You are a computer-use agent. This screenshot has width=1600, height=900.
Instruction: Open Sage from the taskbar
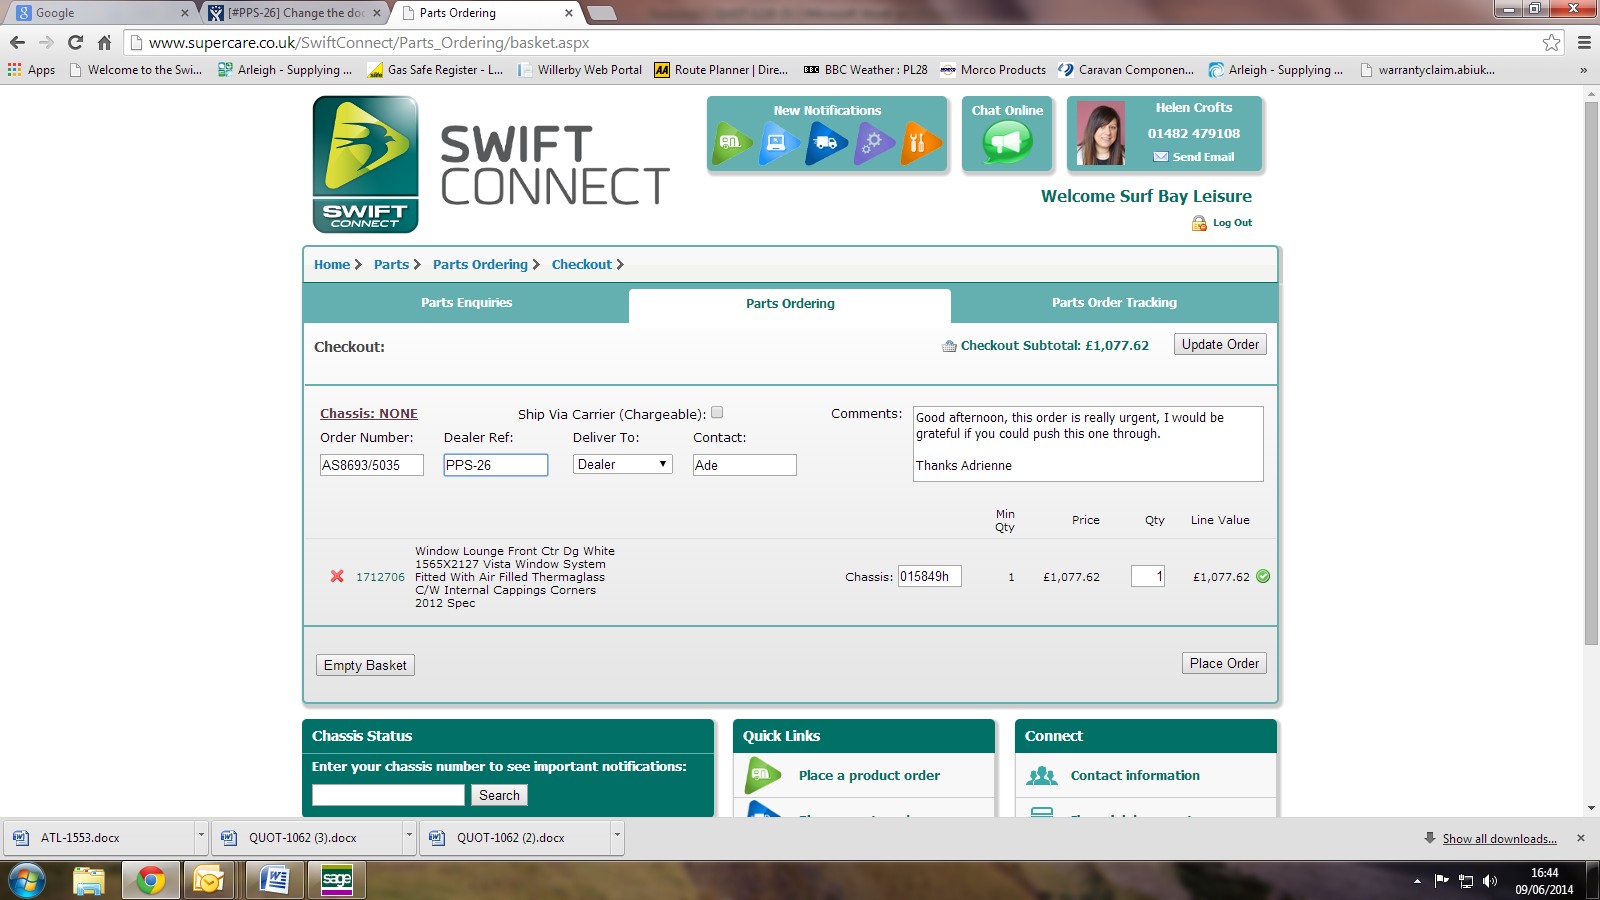[x=337, y=881]
